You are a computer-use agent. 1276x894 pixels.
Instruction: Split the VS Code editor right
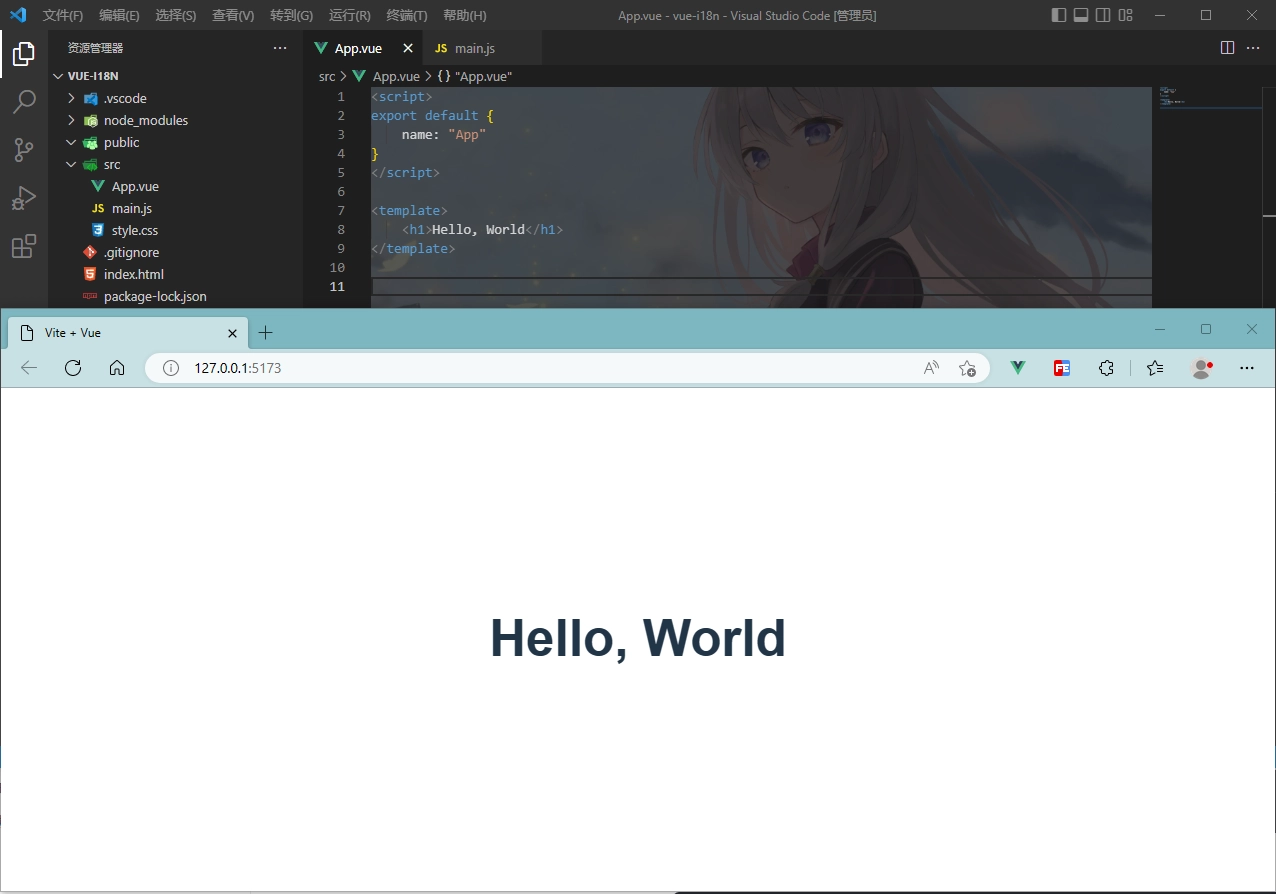(x=1227, y=48)
